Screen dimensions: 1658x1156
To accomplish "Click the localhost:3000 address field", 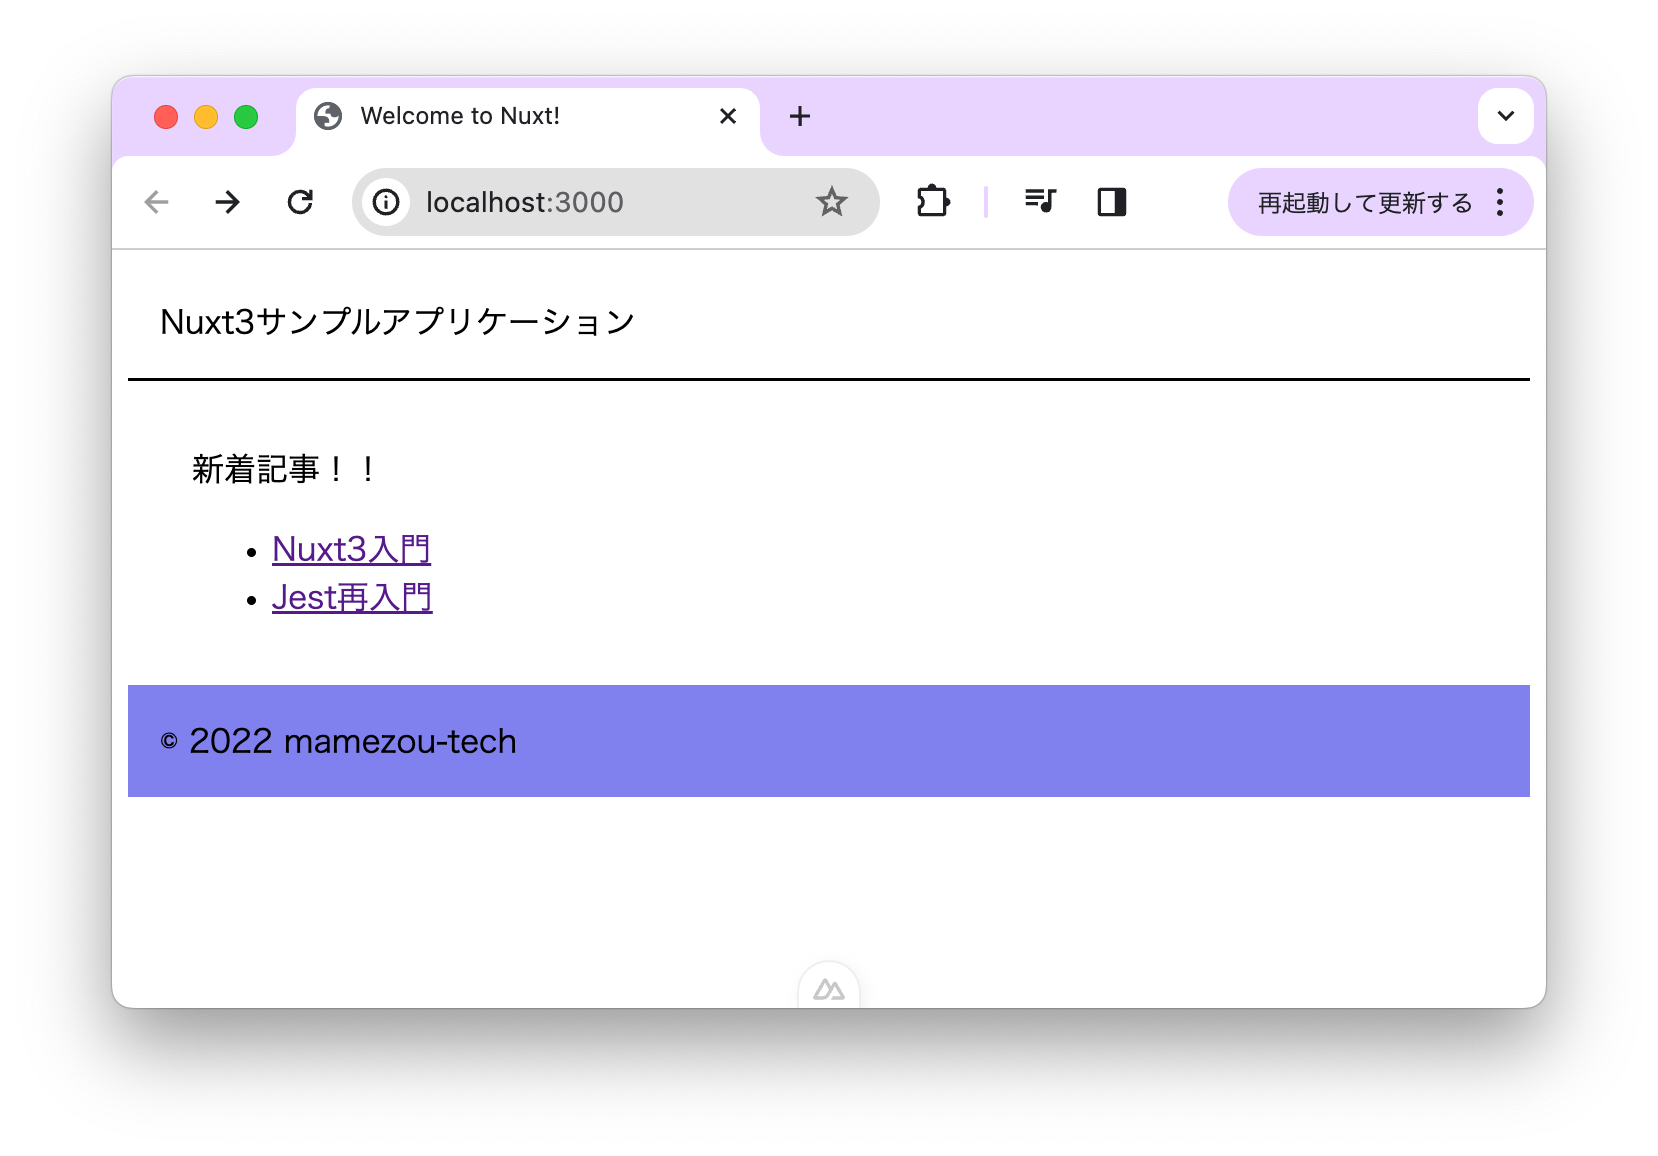I will (x=600, y=202).
